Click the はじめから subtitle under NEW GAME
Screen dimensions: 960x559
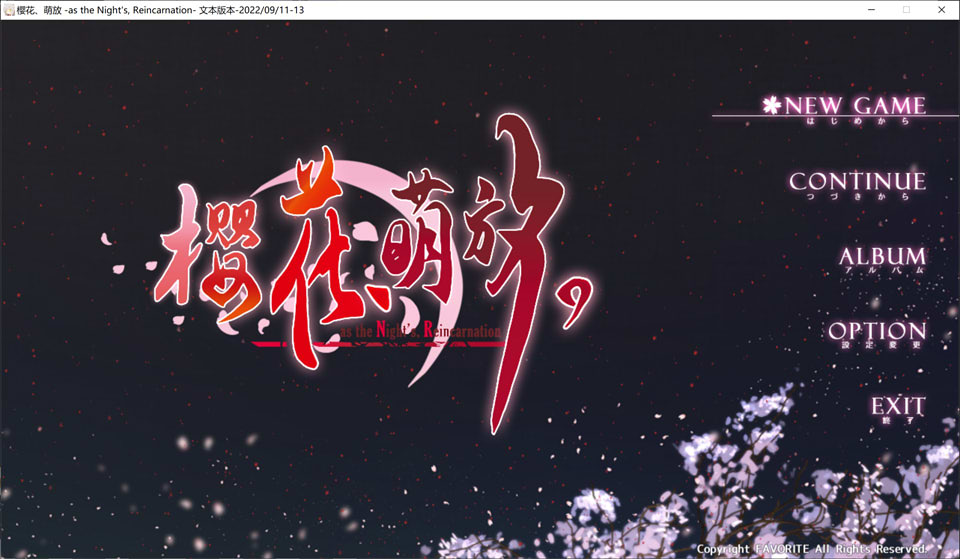[x=857, y=122]
